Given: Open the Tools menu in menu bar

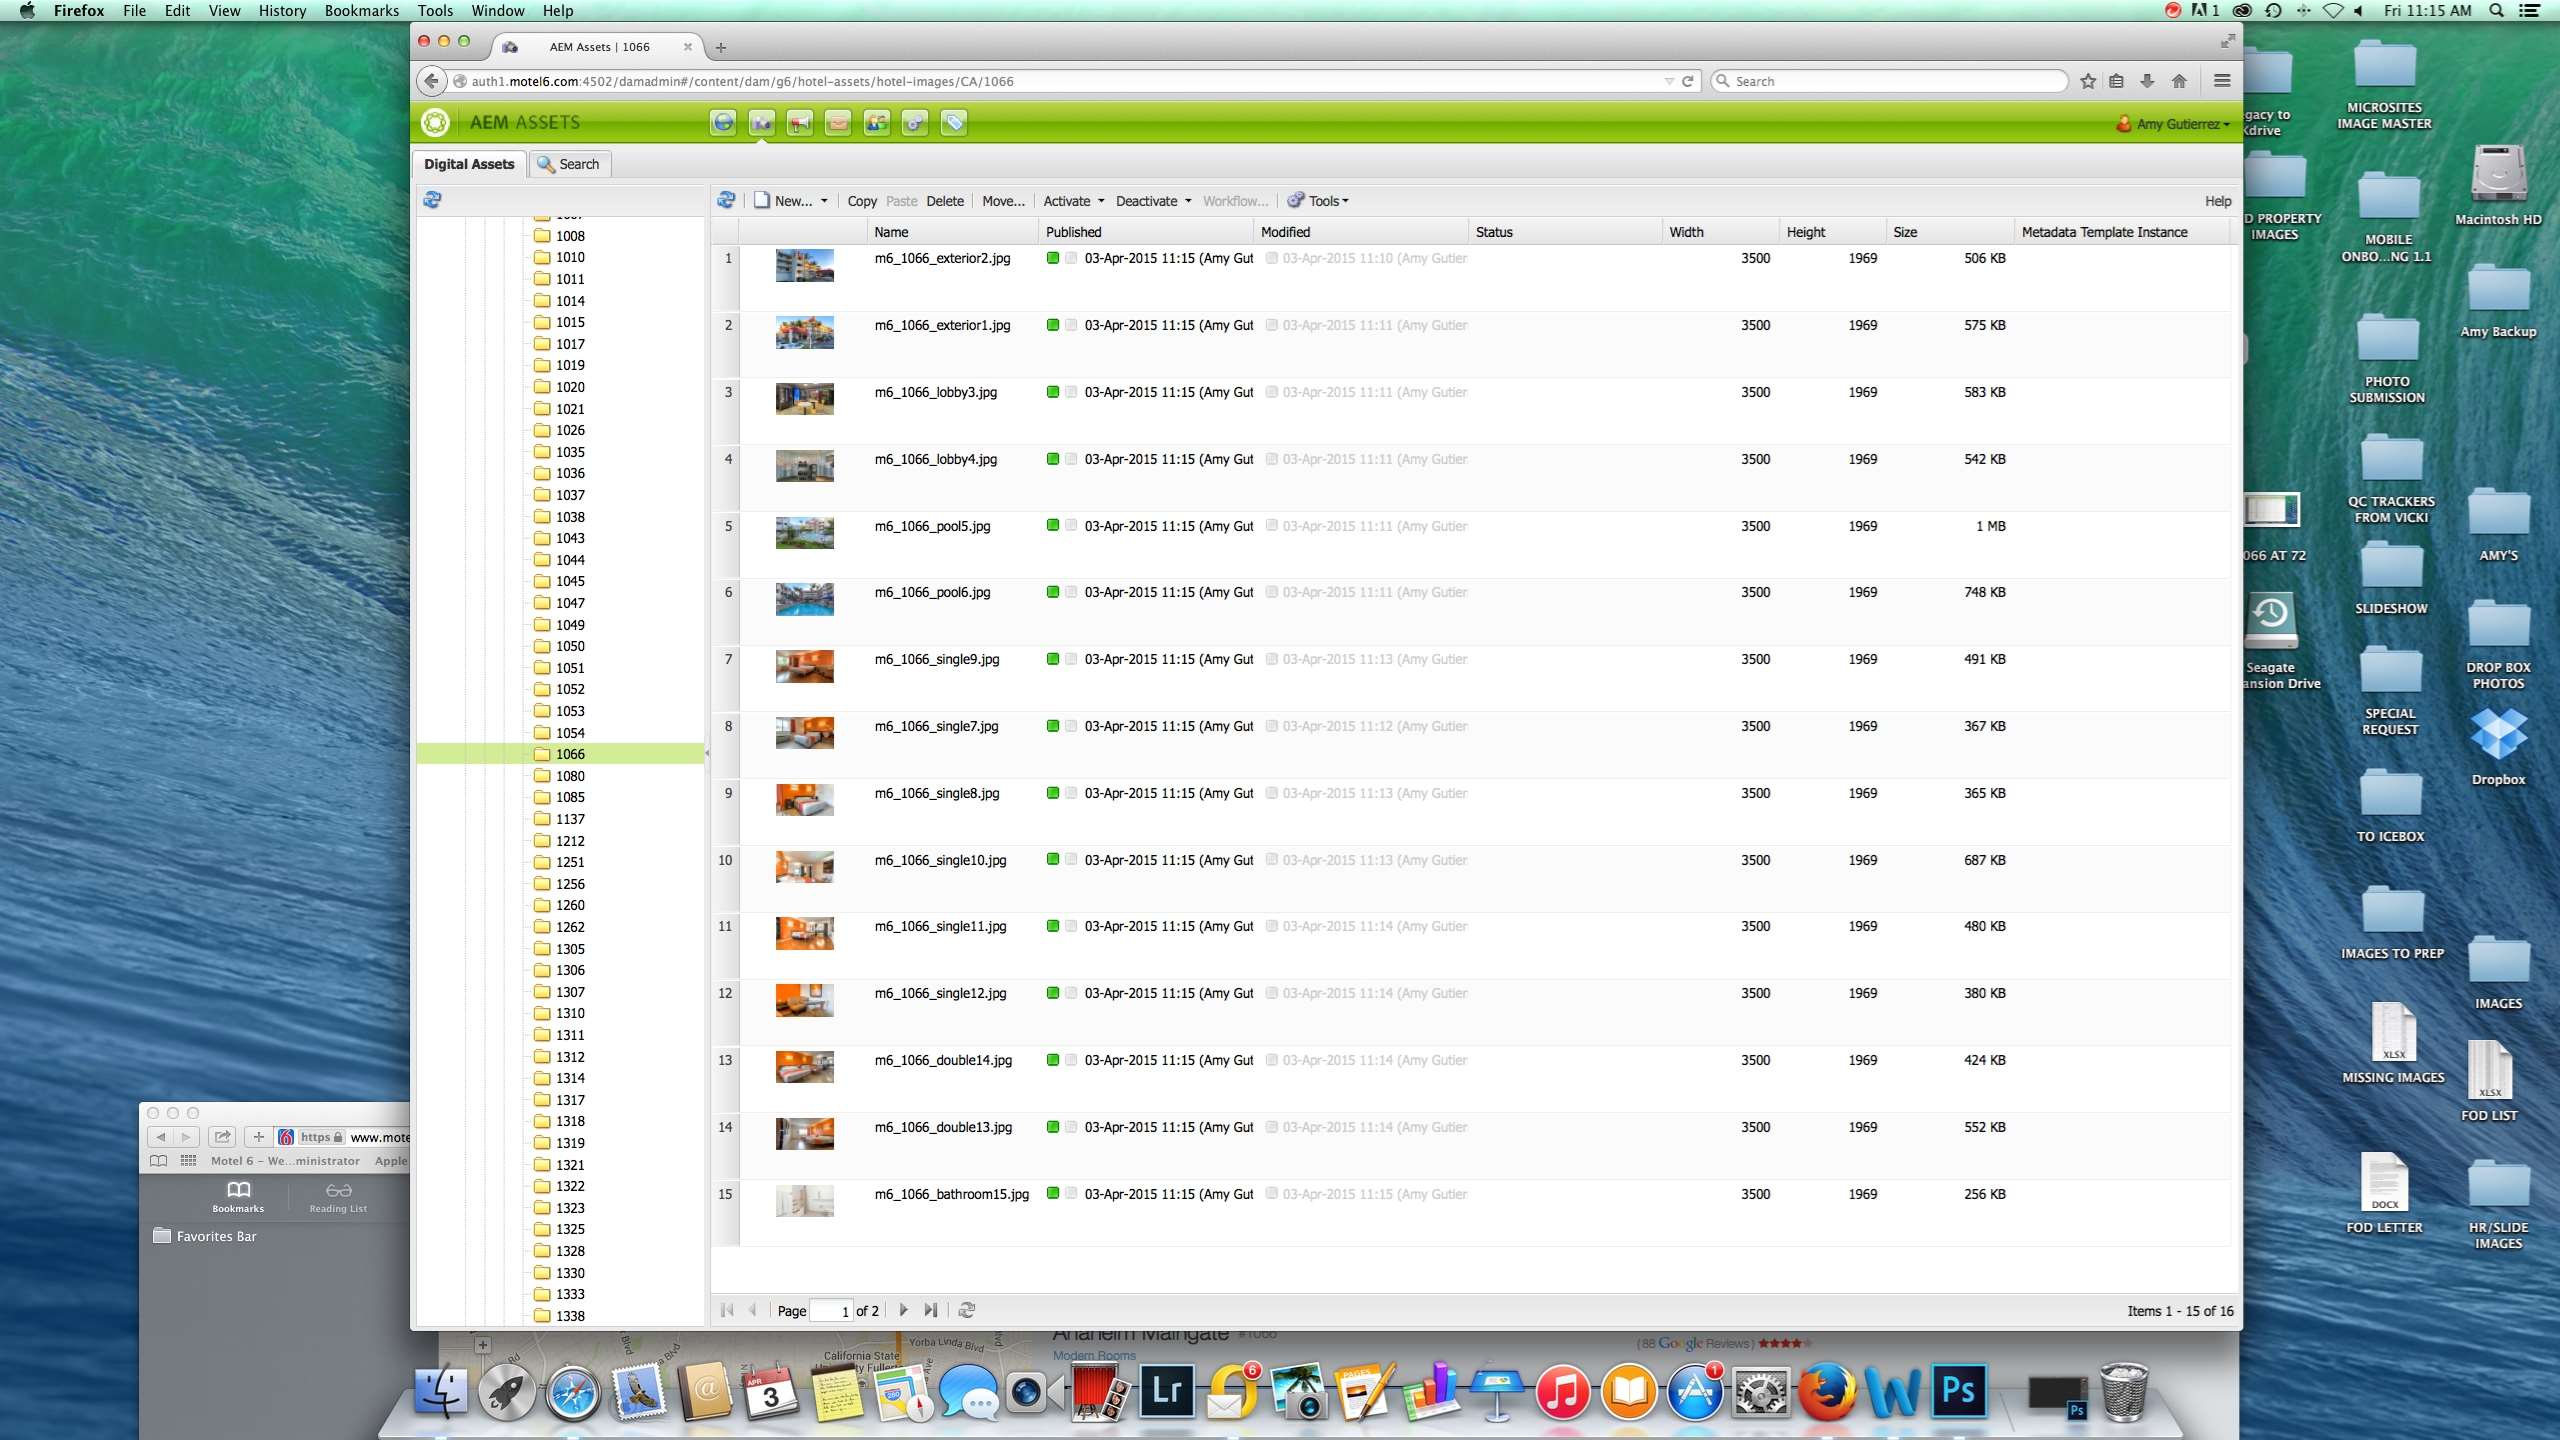Looking at the screenshot, I should click(x=435, y=11).
